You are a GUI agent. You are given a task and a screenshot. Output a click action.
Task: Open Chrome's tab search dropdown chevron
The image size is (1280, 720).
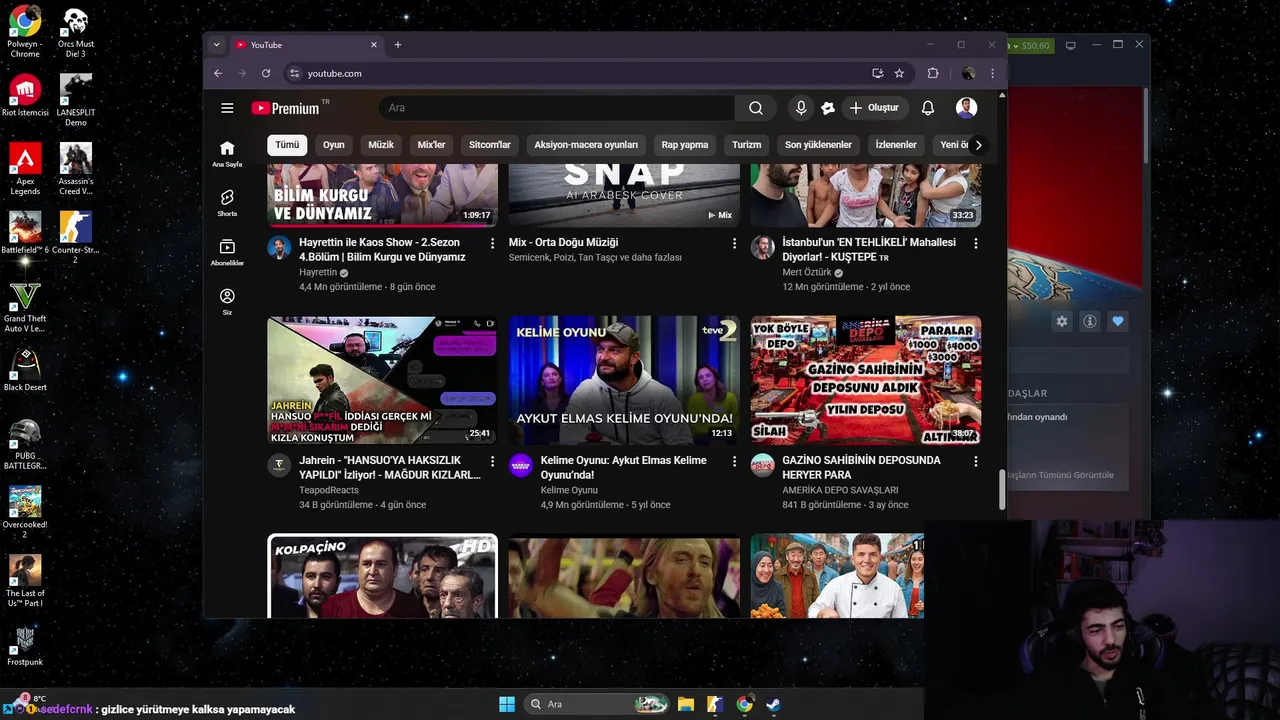[216, 45]
